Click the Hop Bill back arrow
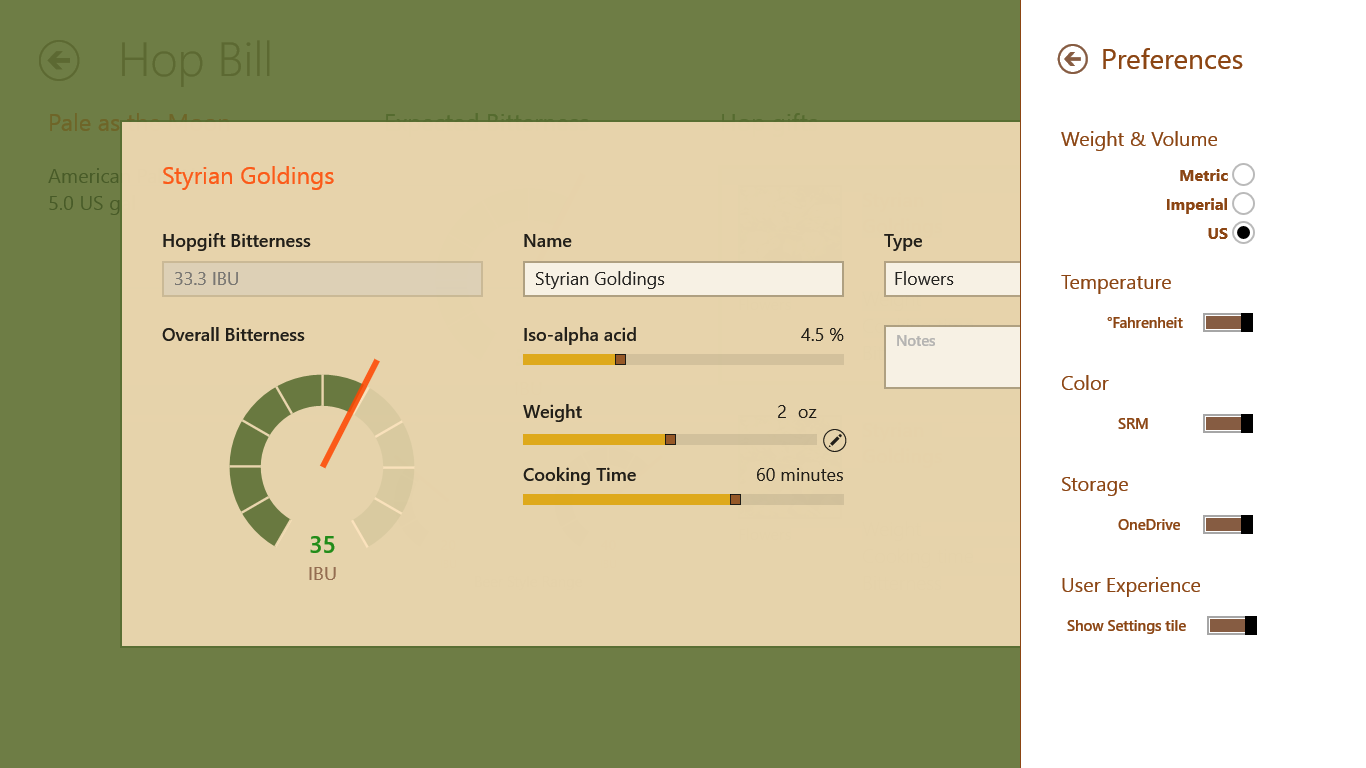Viewport: 1366px width, 768px height. (59, 60)
